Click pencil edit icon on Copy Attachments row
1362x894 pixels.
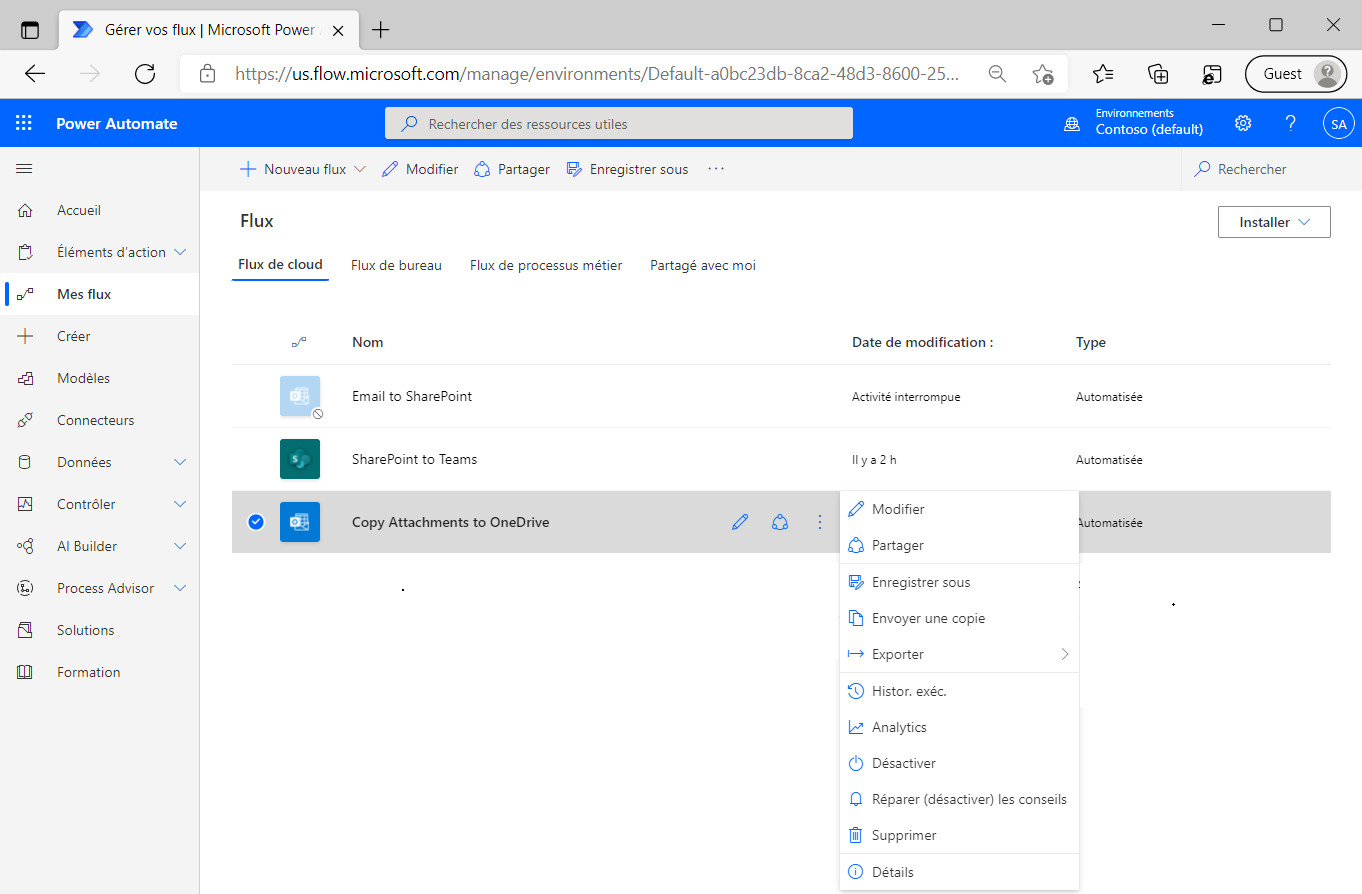740,522
